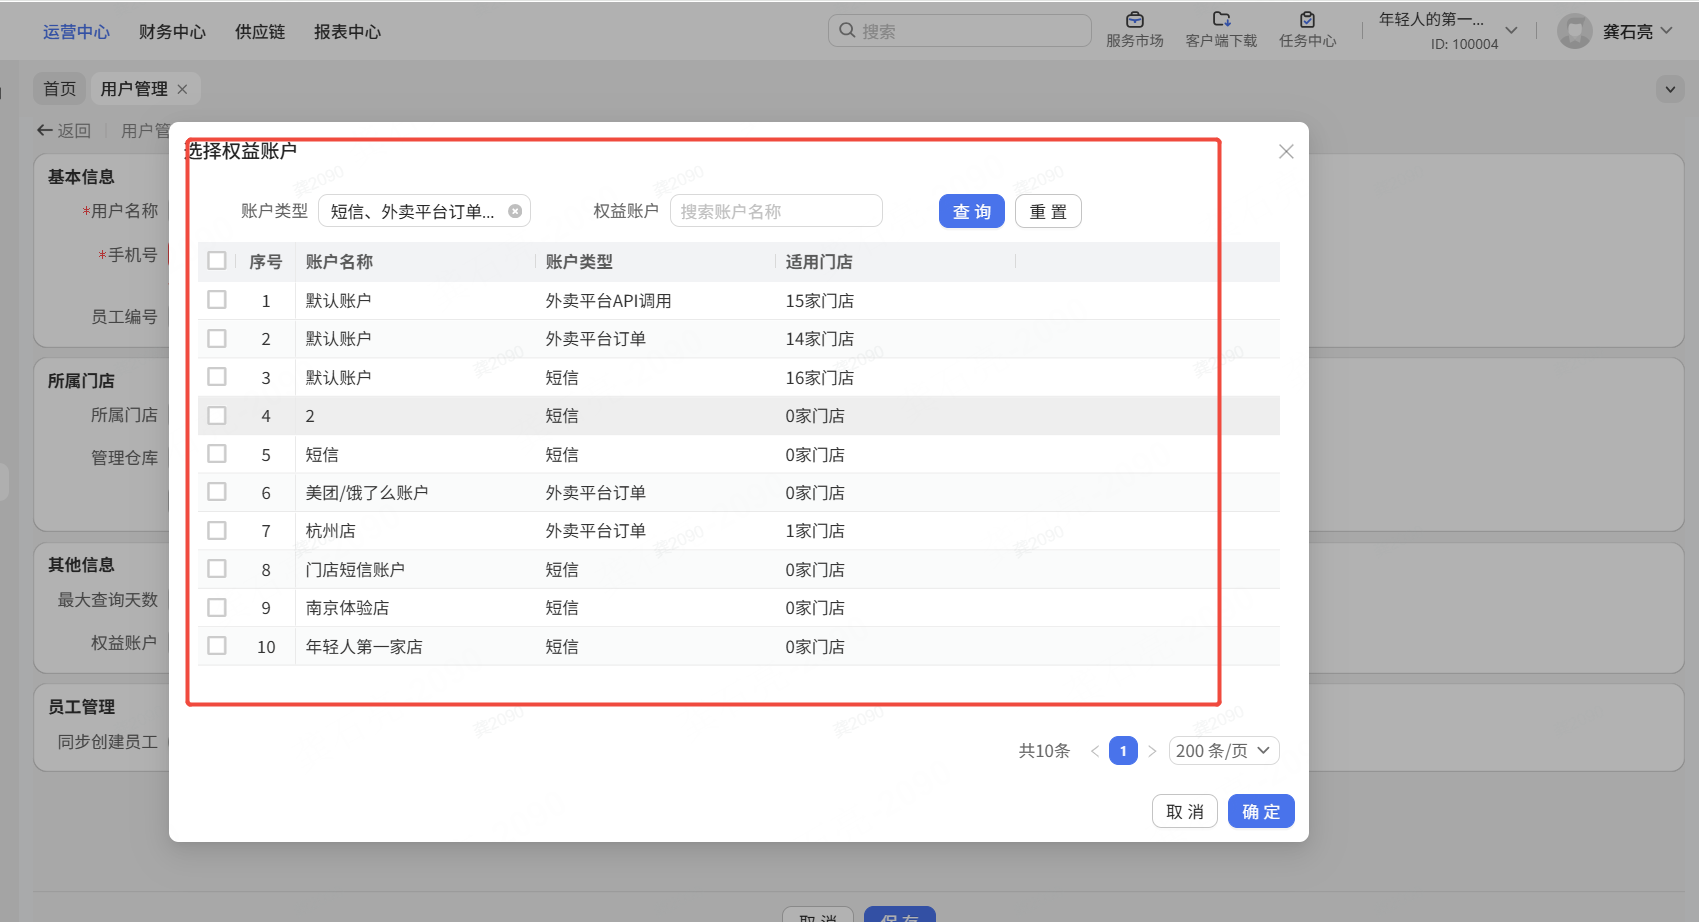
Task: Click the 外卖平台API调用 cell
Action: [608, 301]
